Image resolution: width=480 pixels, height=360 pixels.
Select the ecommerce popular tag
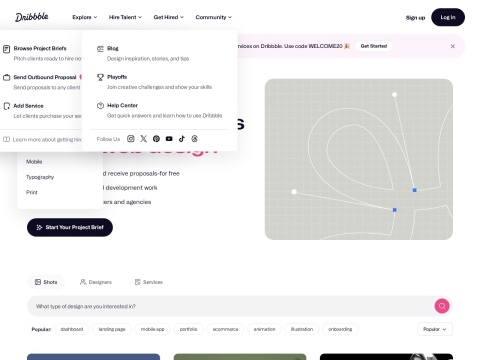225,329
